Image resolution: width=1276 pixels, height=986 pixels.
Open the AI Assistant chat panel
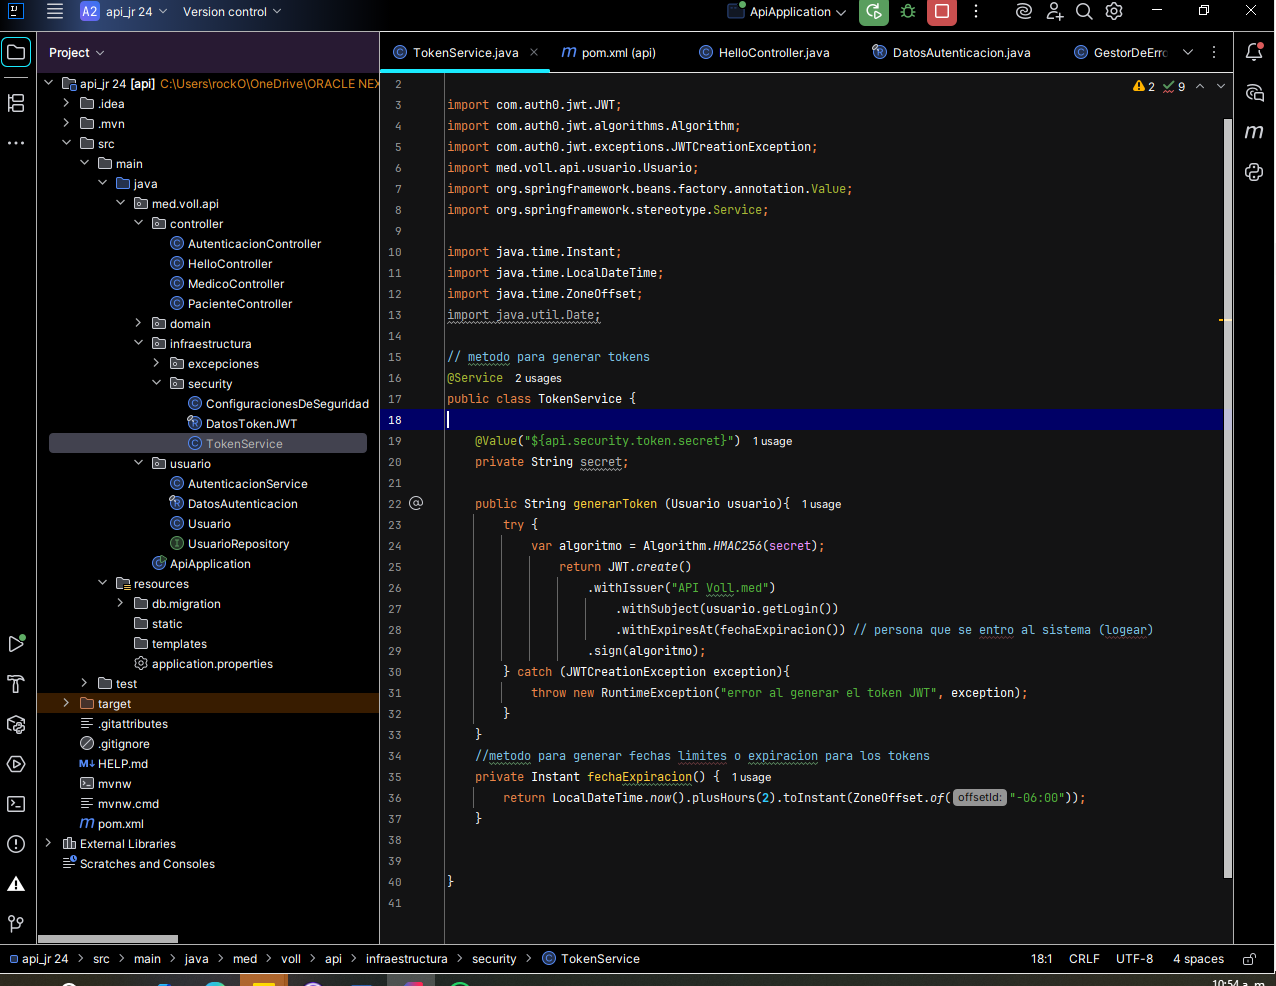1254,93
